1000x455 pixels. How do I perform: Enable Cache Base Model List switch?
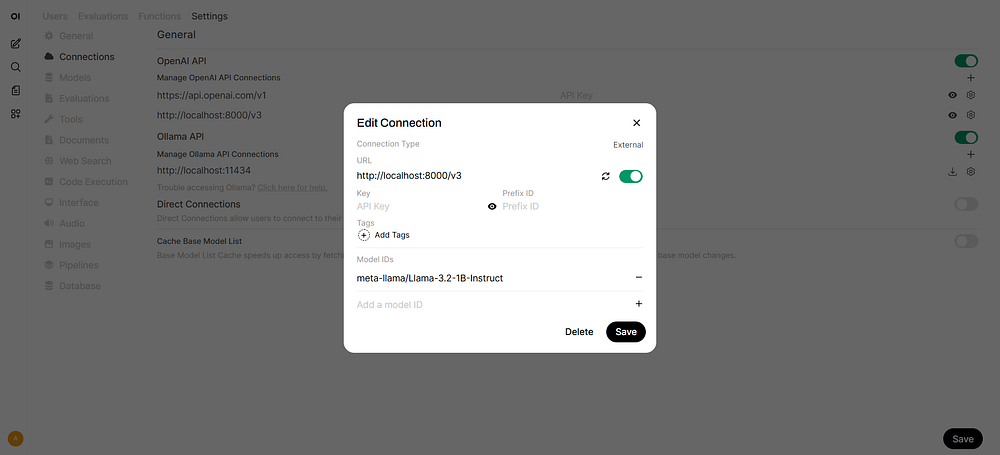[x=966, y=241]
